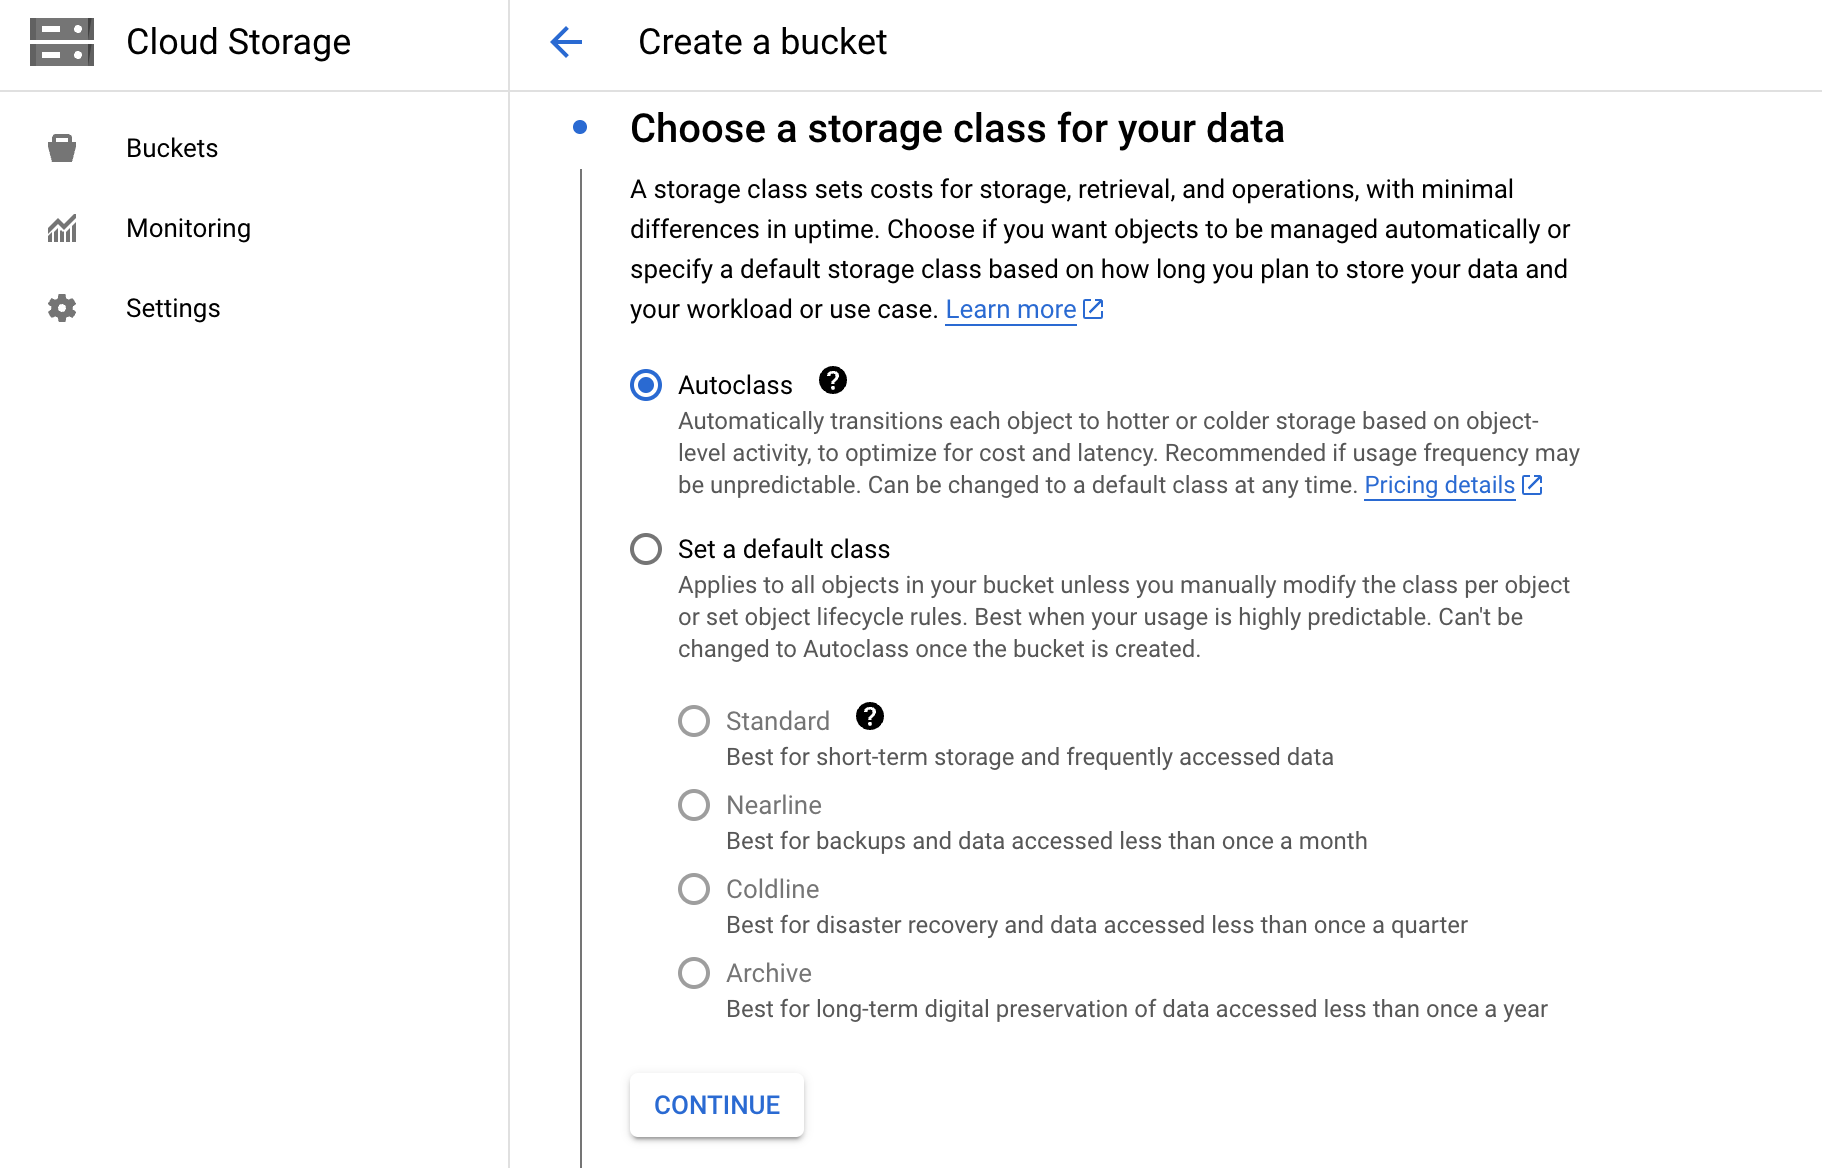The height and width of the screenshot is (1168, 1822).
Task: Select the Autoclass radio button
Action: click(x=645, y=385)
